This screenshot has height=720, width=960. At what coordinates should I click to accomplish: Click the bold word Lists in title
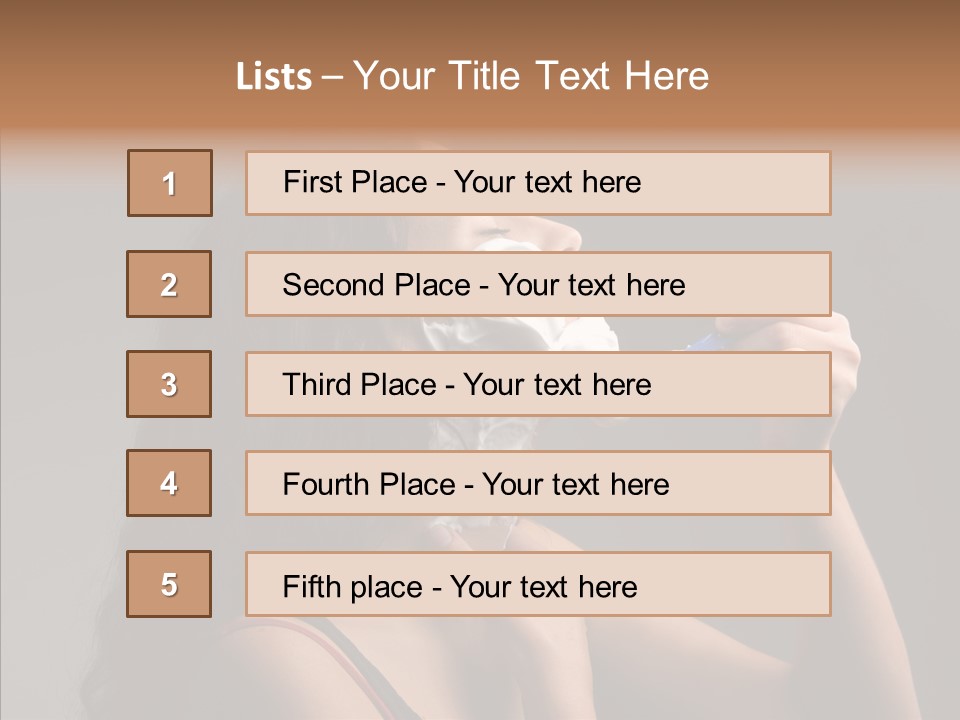click(274, 77)
